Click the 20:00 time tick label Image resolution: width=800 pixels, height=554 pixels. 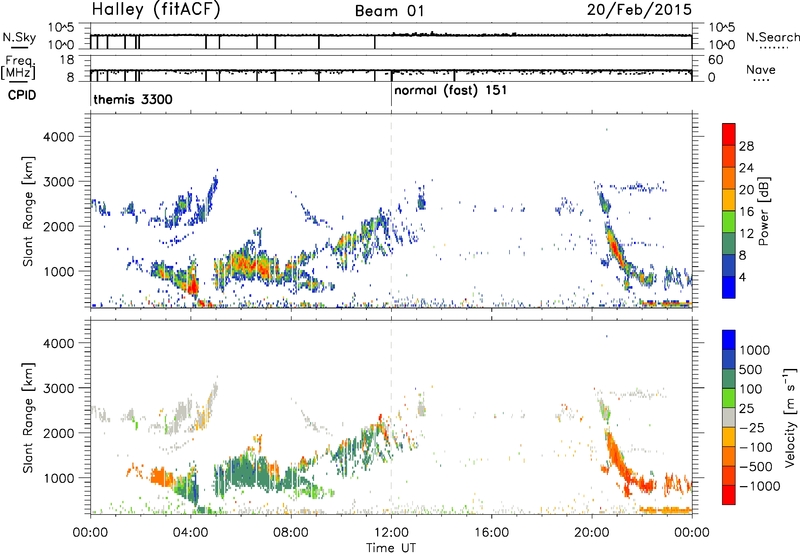pos(592,532)
